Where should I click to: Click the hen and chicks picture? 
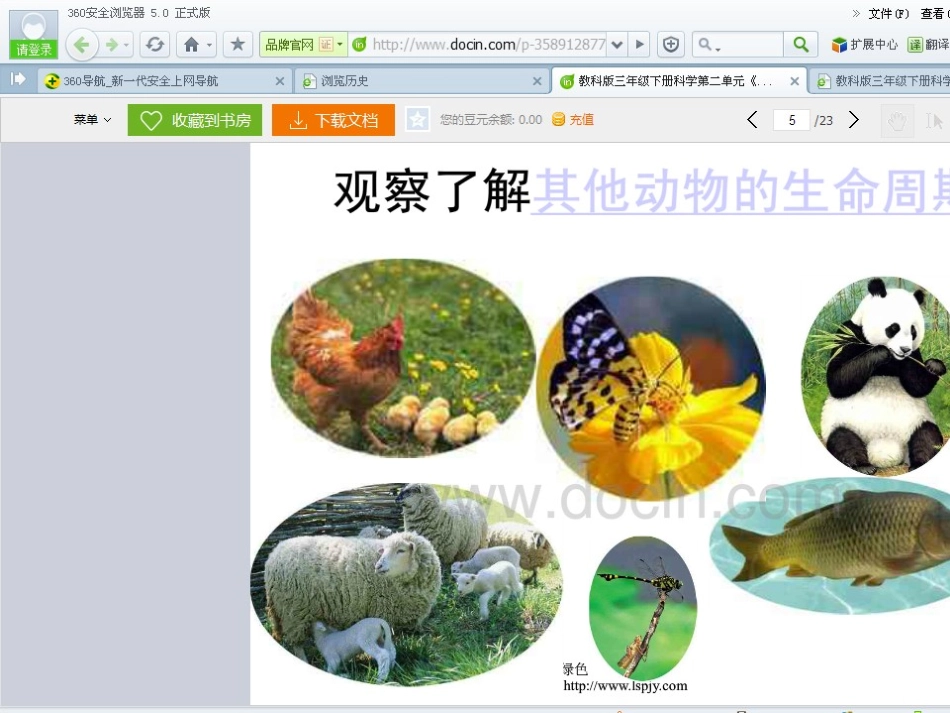pos(402,358)
